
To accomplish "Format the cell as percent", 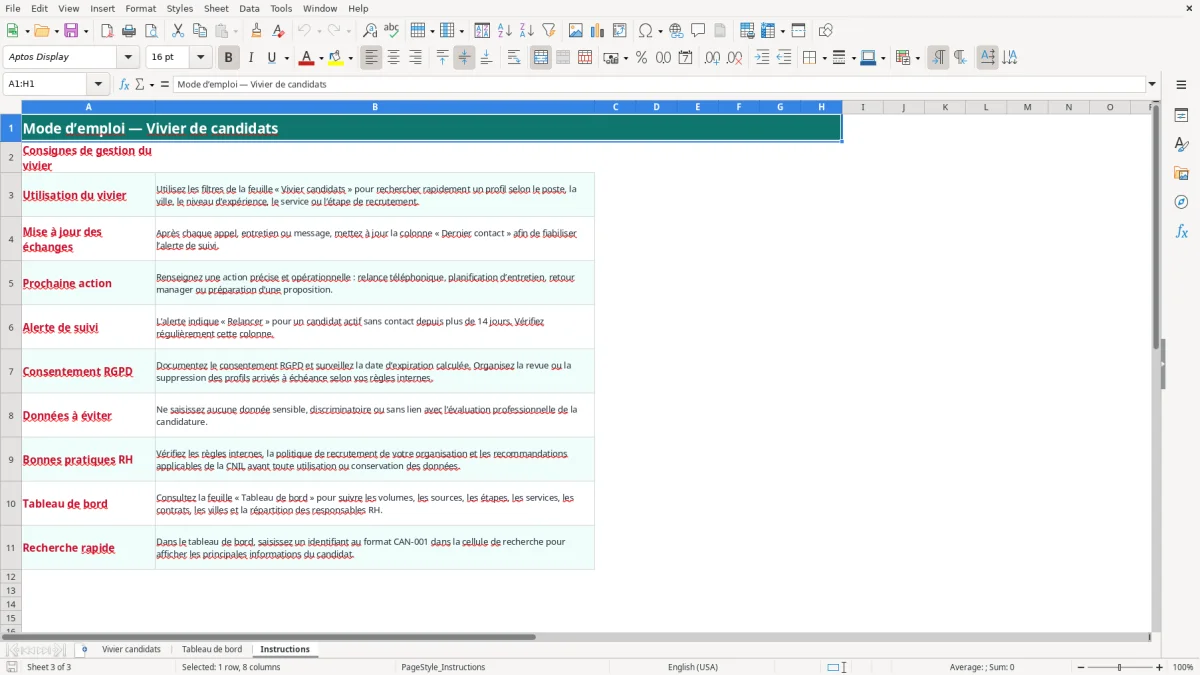I will pos(642,58).
